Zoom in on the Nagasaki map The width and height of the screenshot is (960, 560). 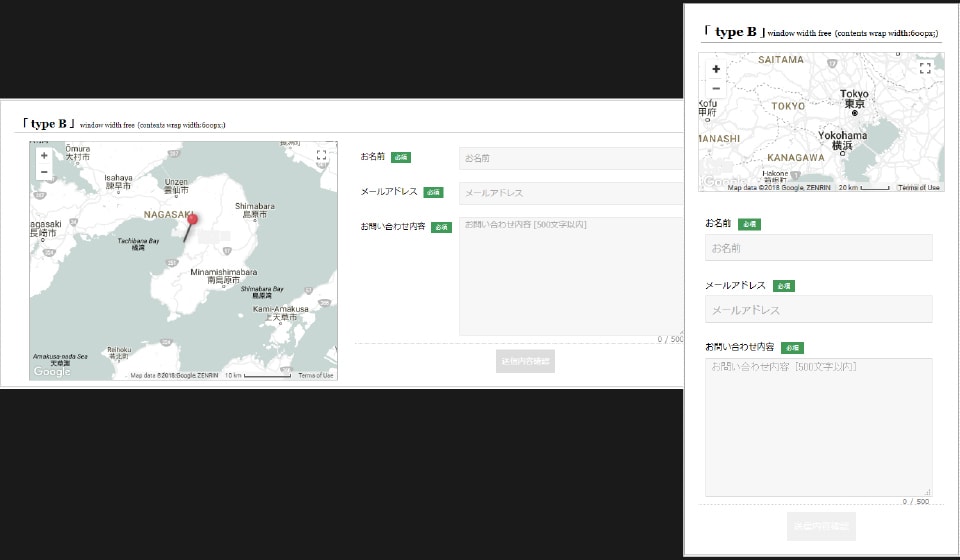coord(44,155)
